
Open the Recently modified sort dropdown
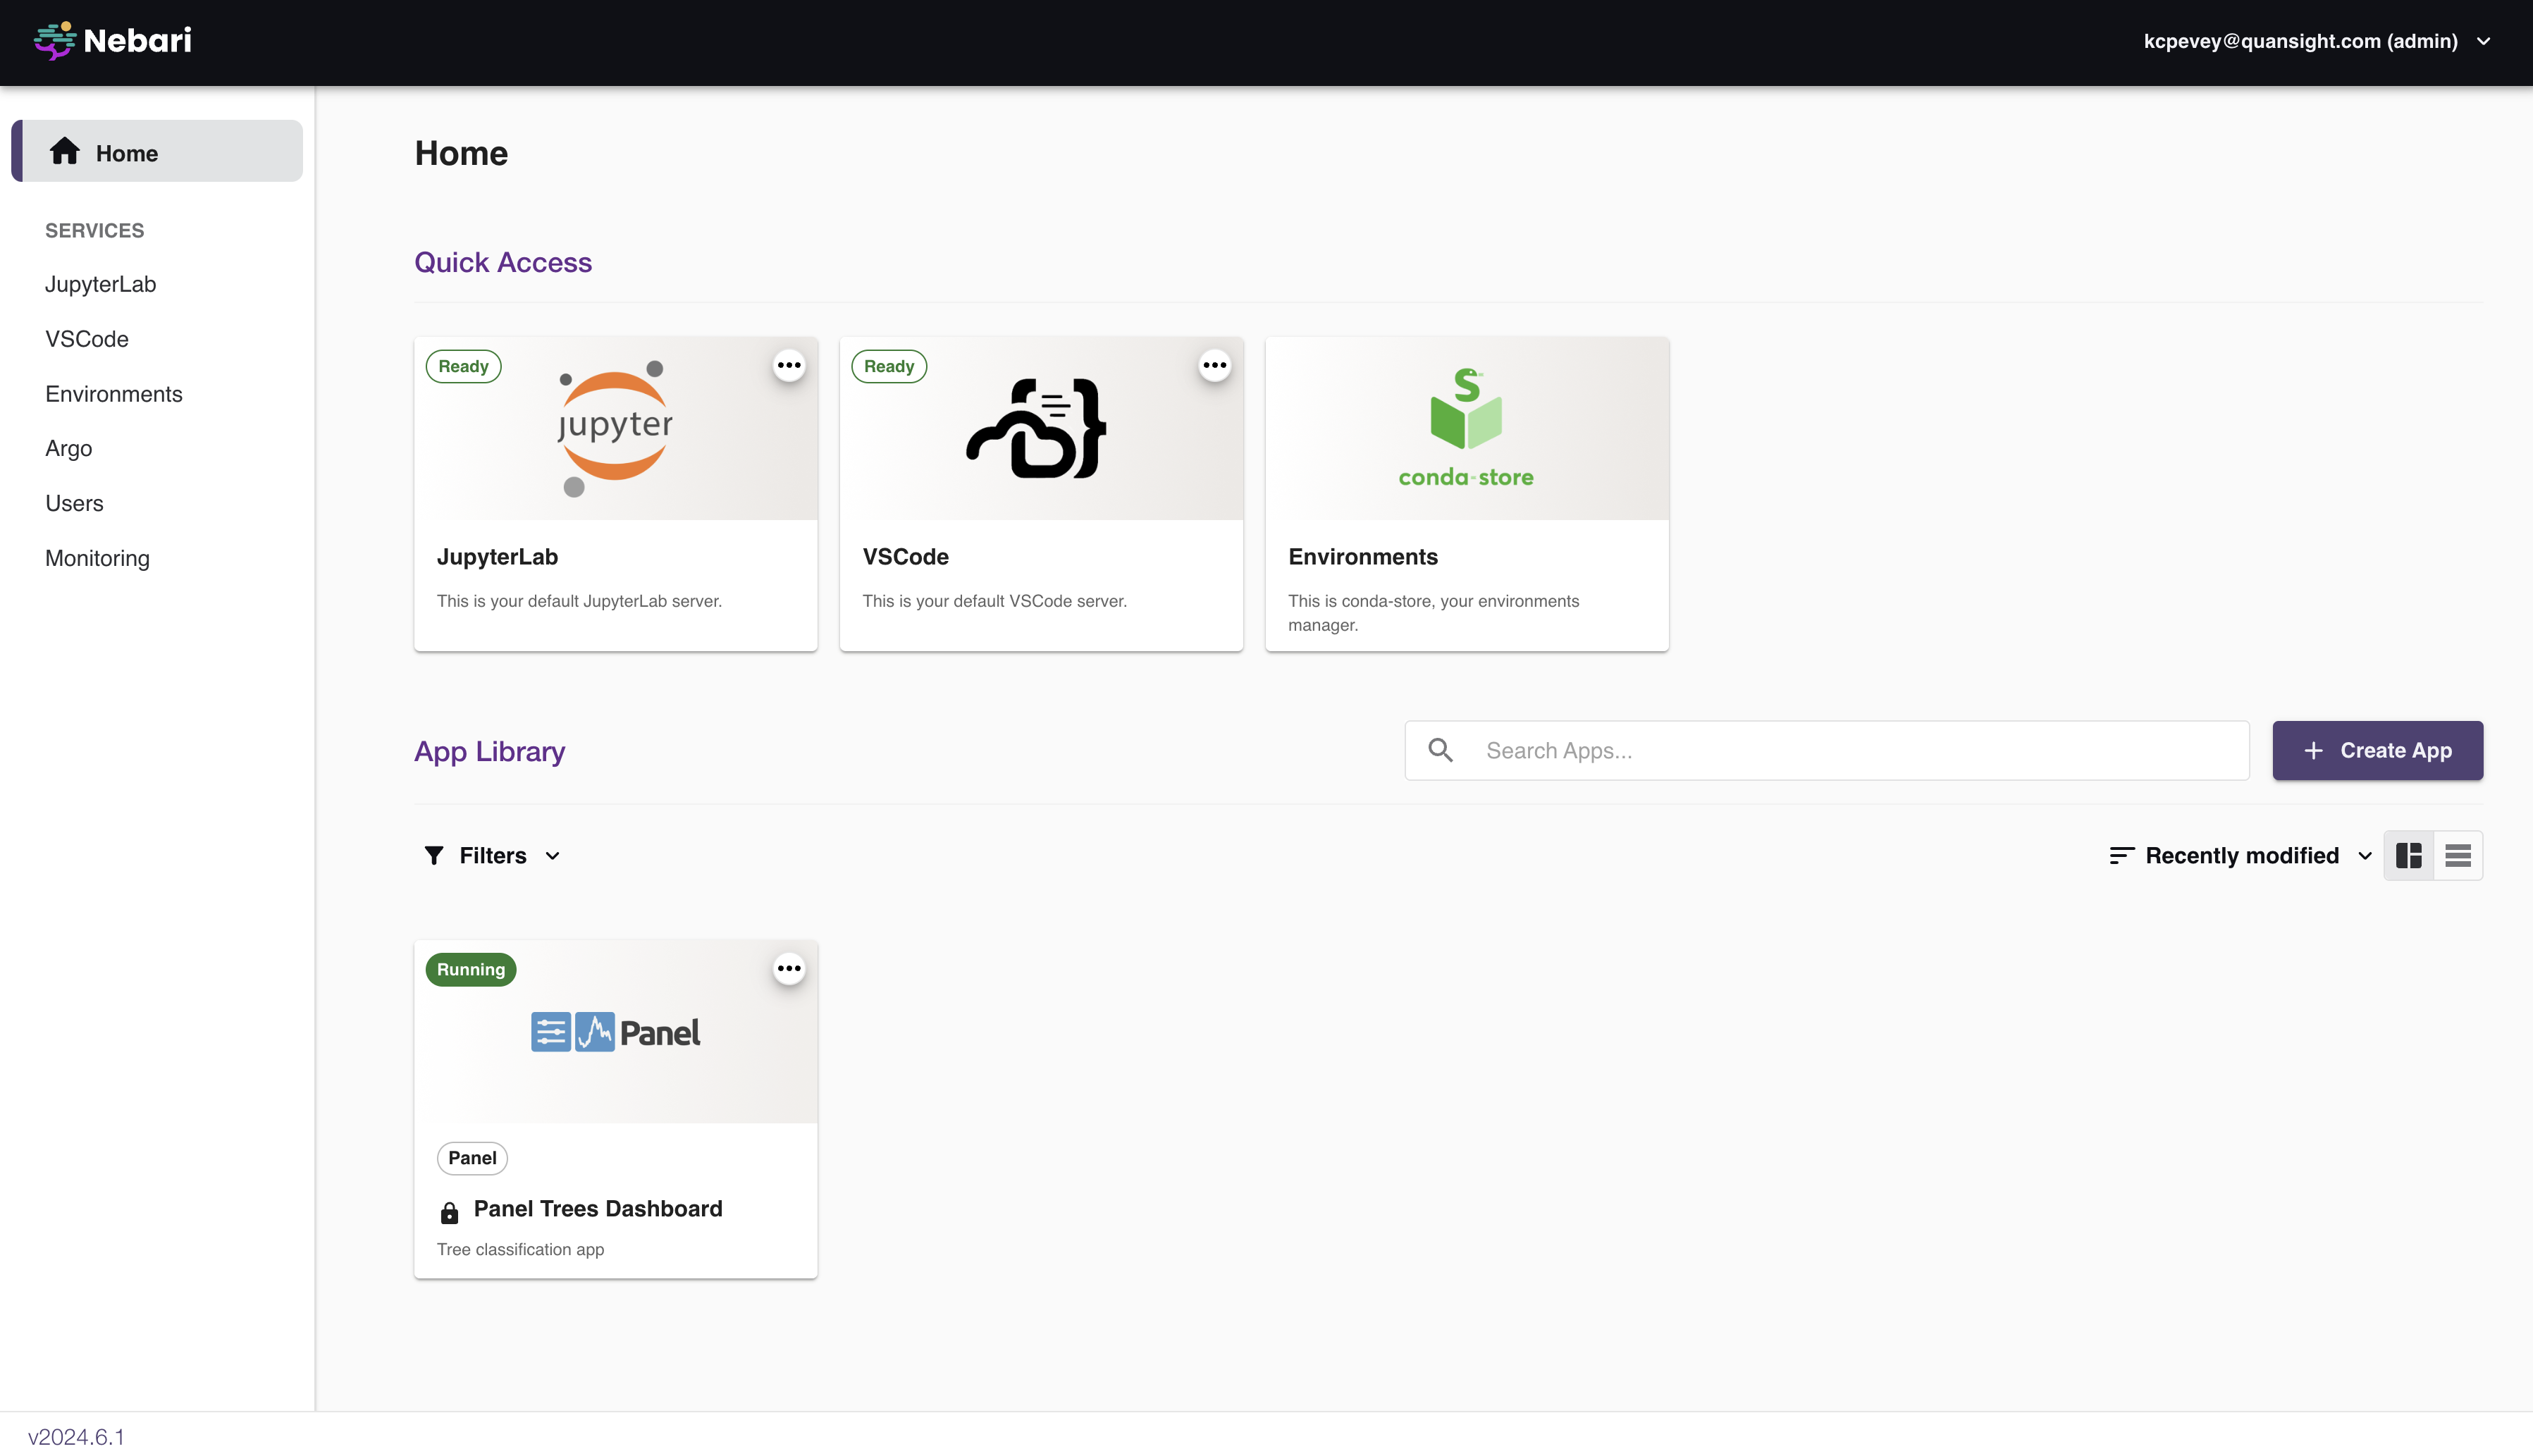click(x=2365, y=855)
